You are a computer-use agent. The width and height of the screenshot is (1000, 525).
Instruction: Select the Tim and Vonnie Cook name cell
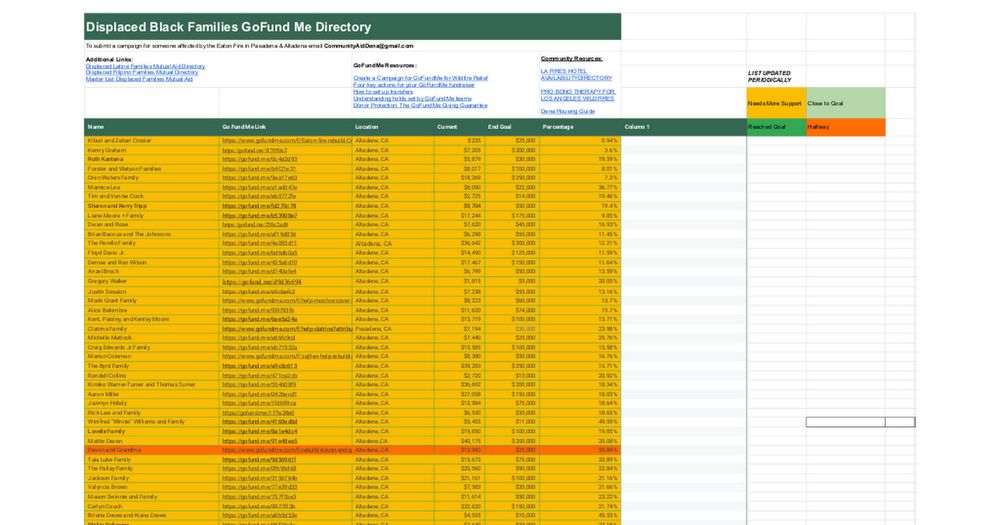point(152,196)
